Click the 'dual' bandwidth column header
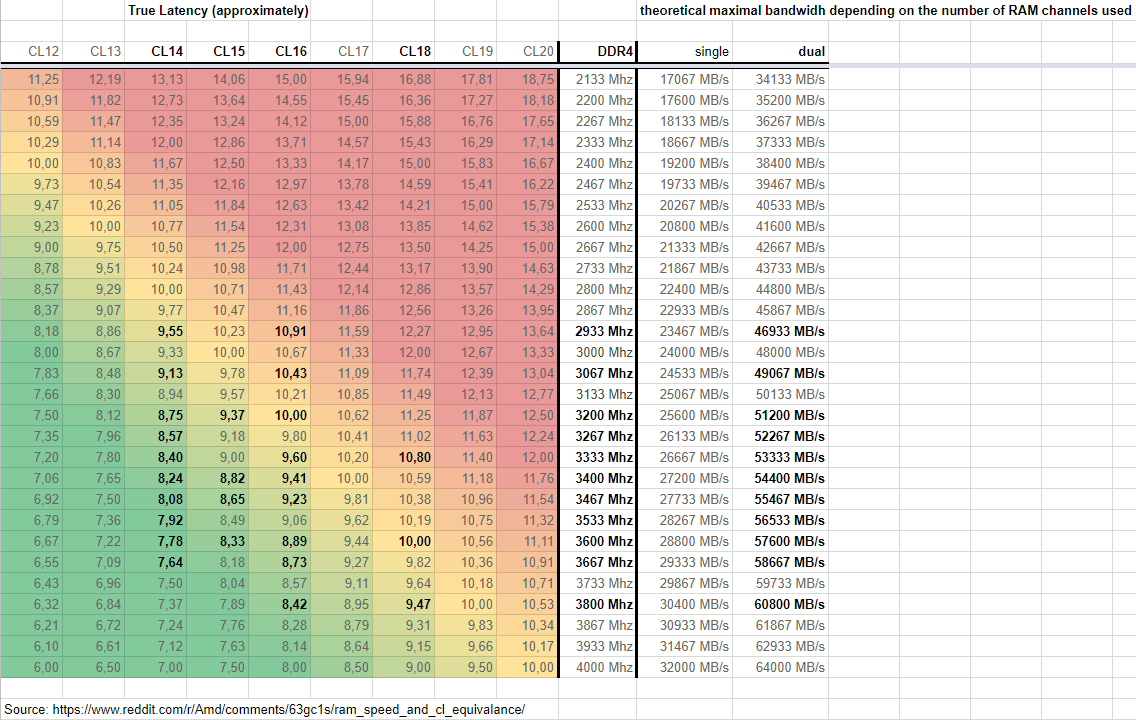 click(780, 51)
